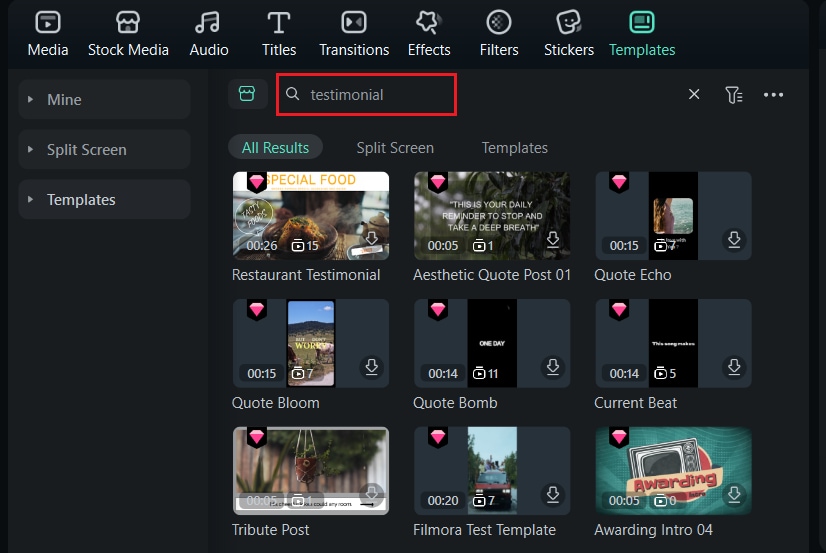Open the Media tab icon

[x=48, y=23]
